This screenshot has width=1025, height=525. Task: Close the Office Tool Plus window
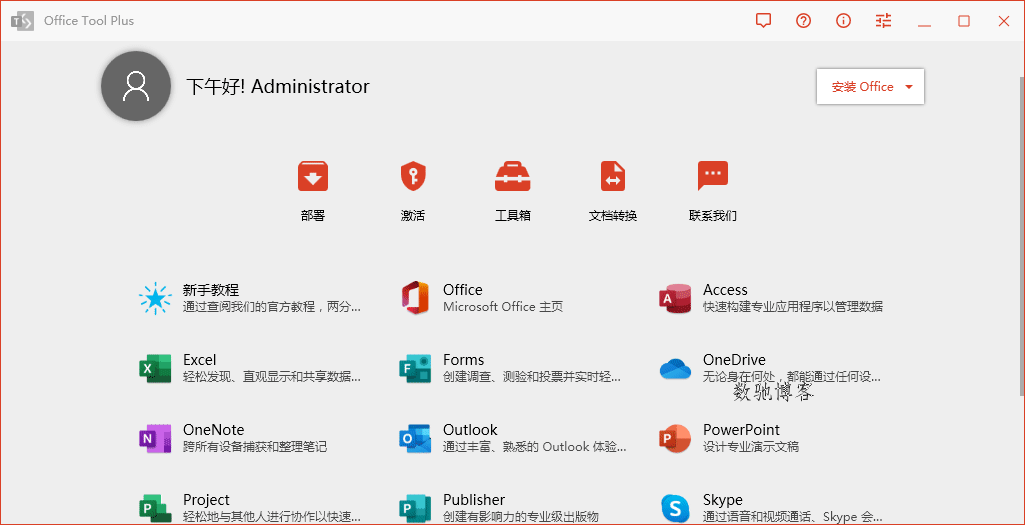[1003, 21]
